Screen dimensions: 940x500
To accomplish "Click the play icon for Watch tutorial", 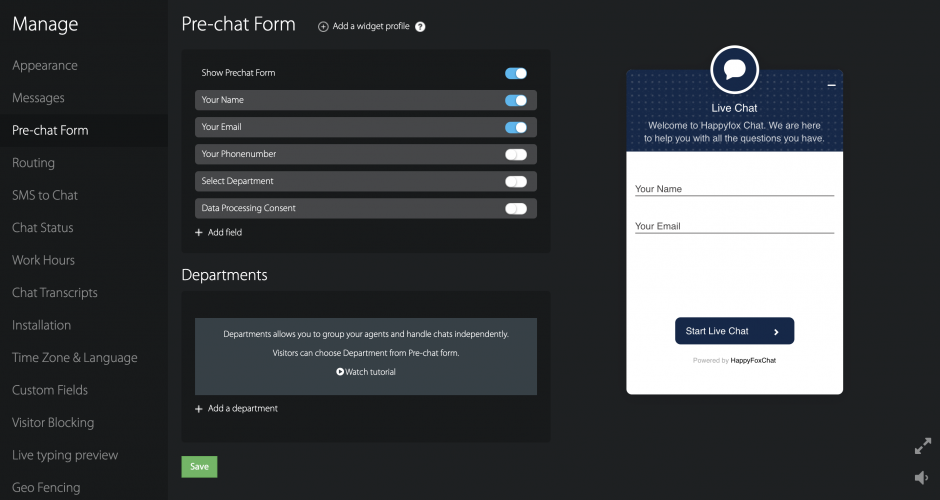I will 340,372.
